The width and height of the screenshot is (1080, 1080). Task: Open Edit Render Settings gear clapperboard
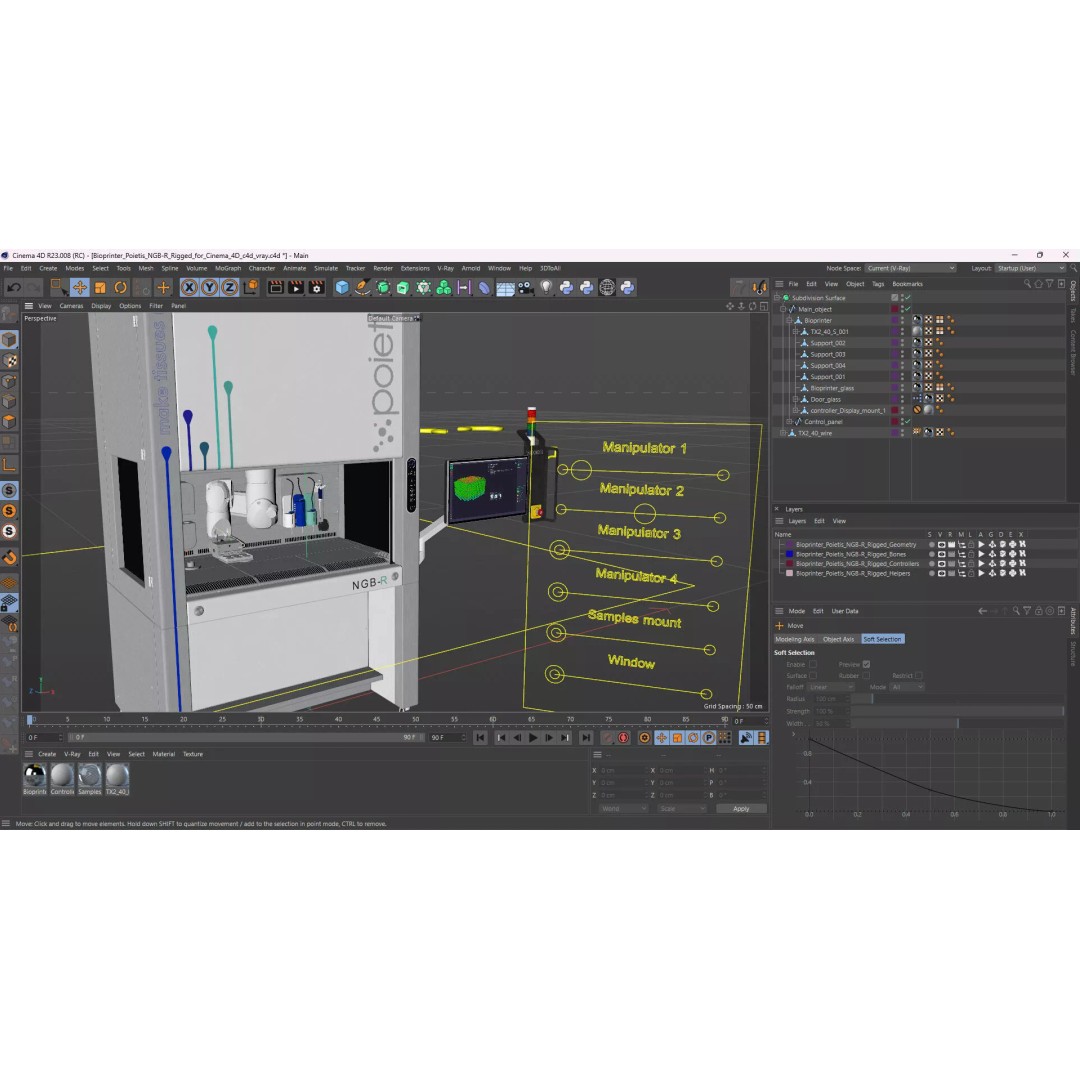click(316, 288)
